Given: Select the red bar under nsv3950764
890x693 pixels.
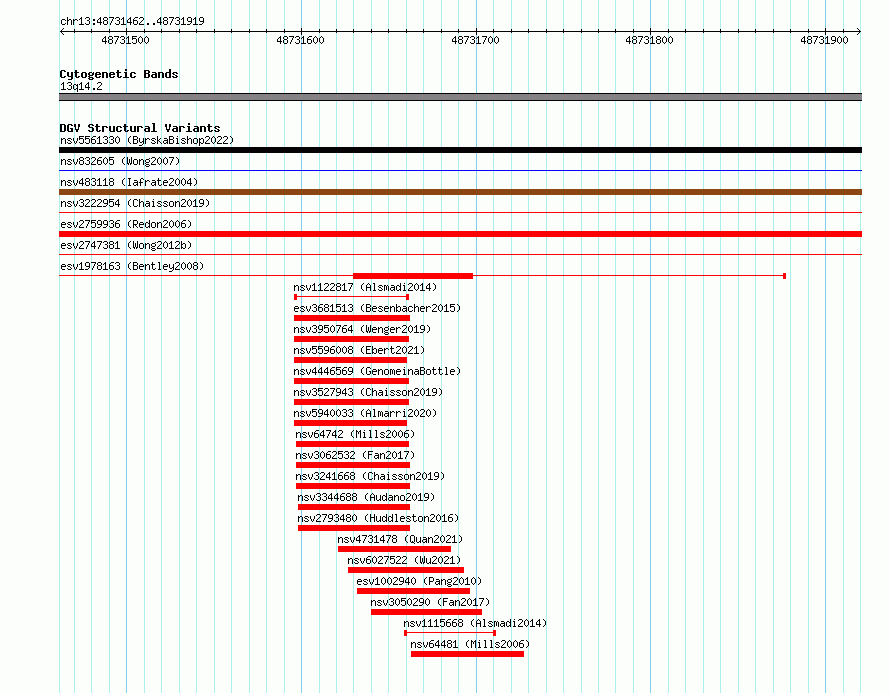Looking at the screenshot, I should click(351, 339).
